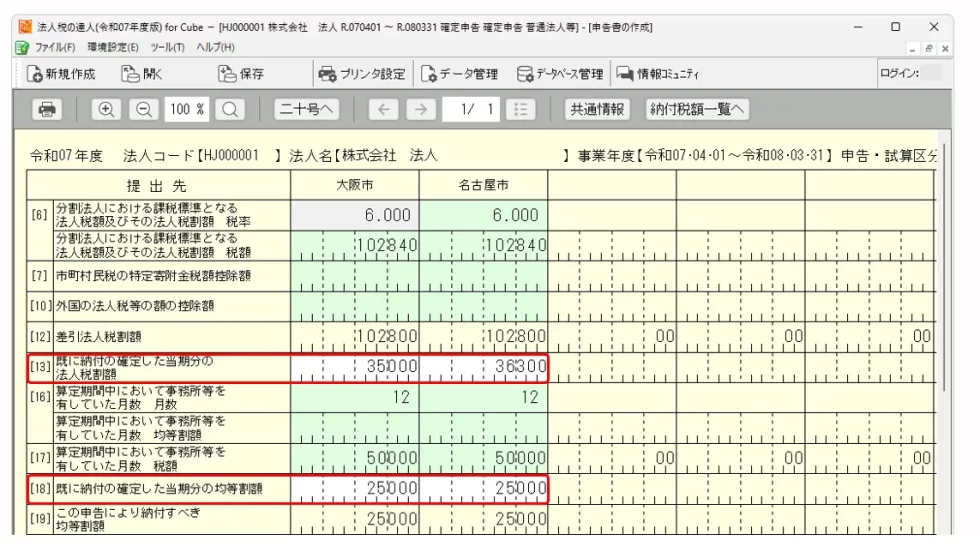Zoom out with the magnifier minus icon
980x546 pixels.
144,109
